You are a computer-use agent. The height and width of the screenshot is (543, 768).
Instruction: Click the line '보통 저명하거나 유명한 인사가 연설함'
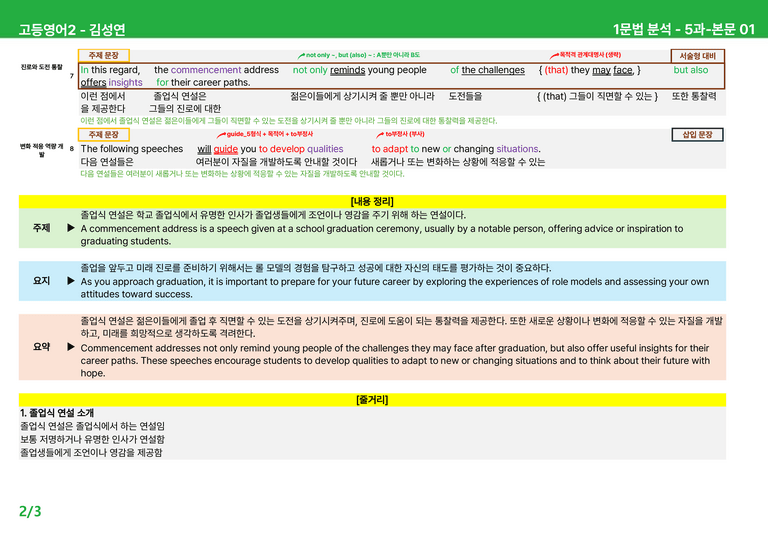click(x=93, y=439)
